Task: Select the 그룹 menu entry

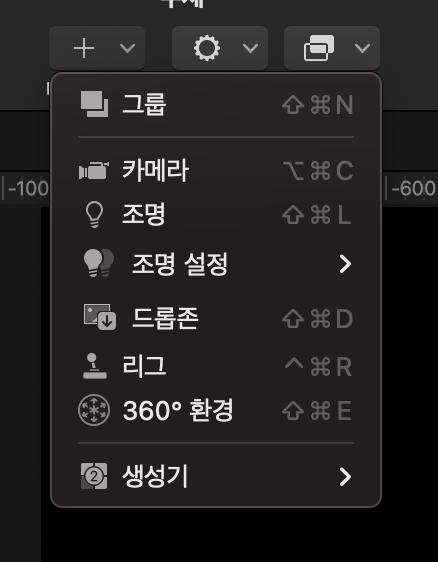Action: (216, 105)
